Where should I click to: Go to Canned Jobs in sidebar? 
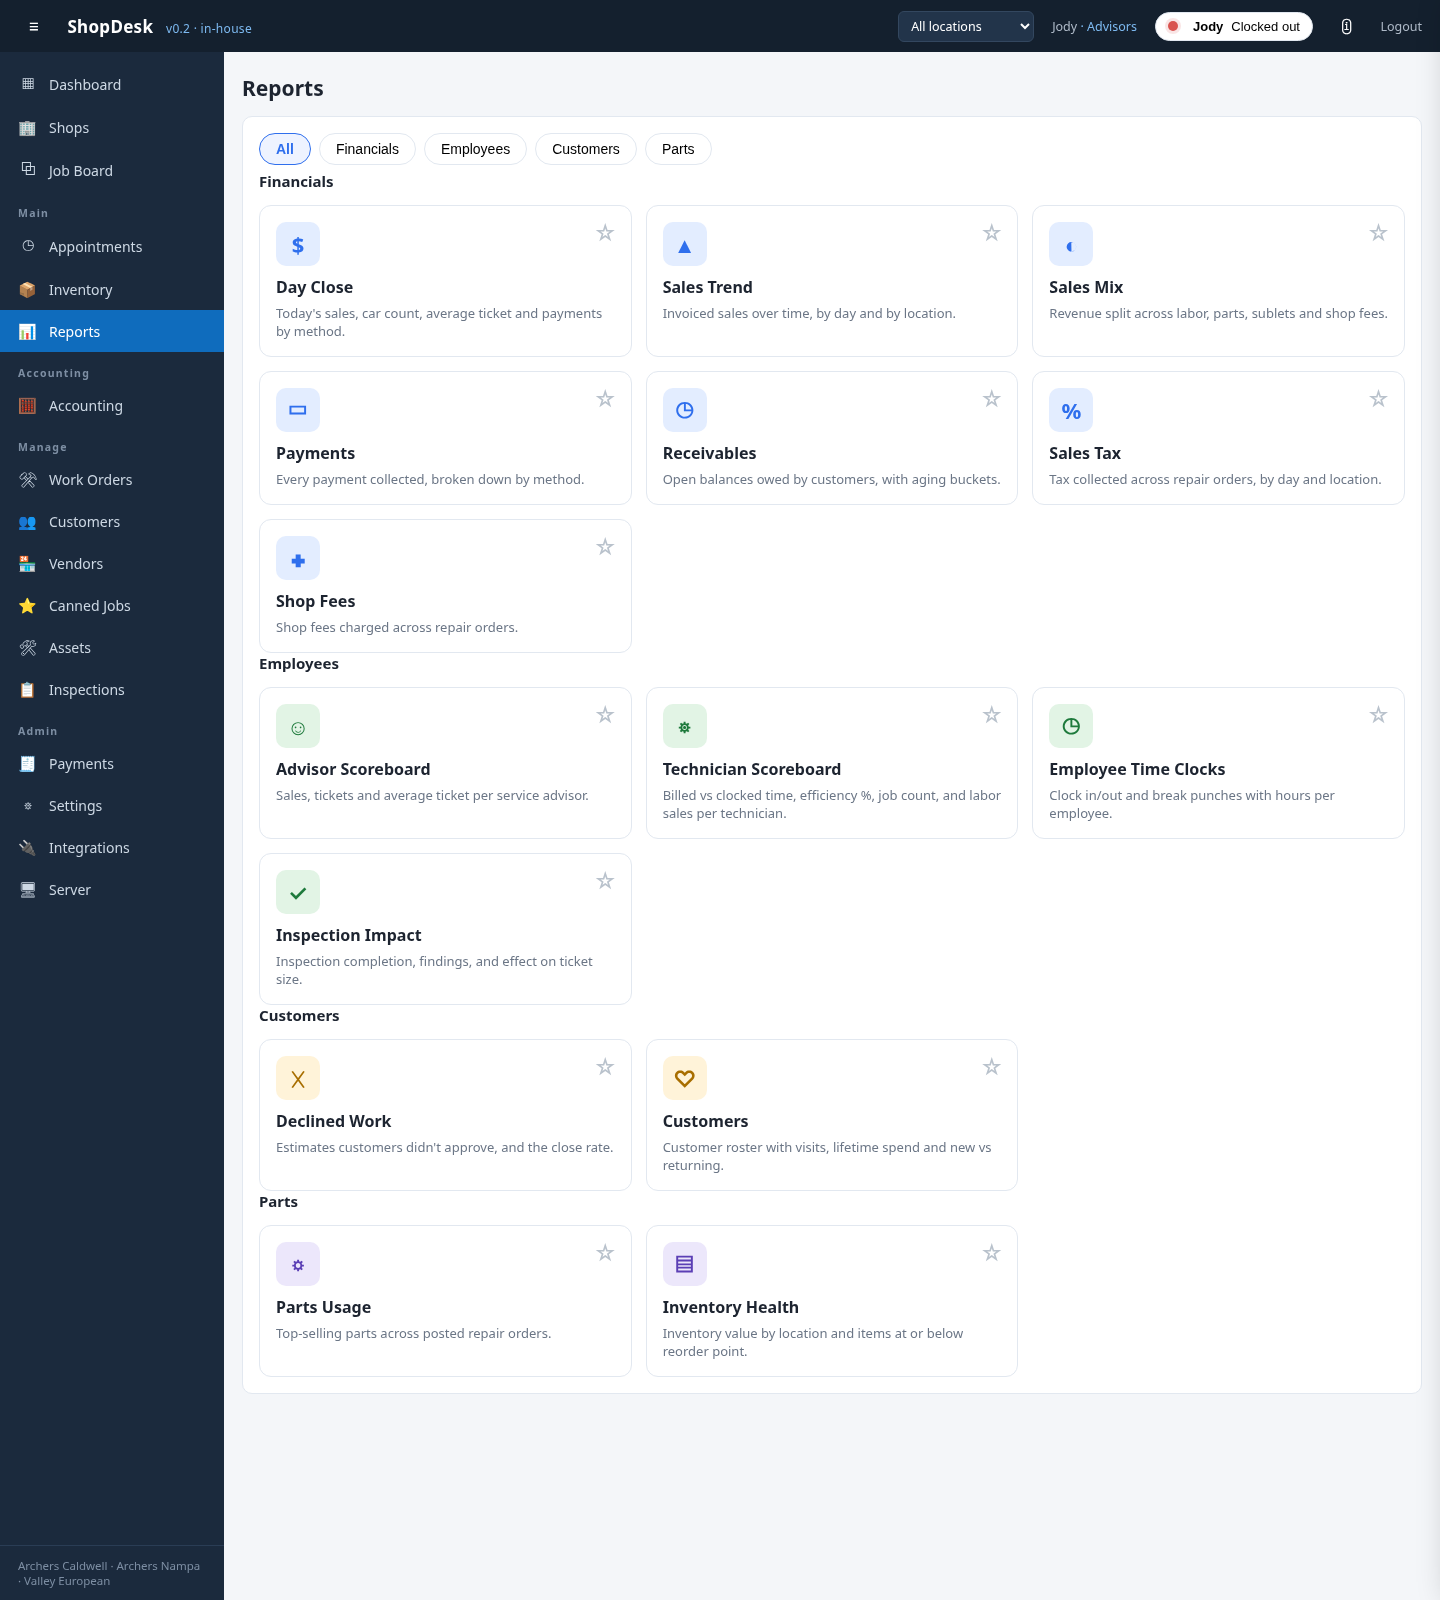click(112, 606)
